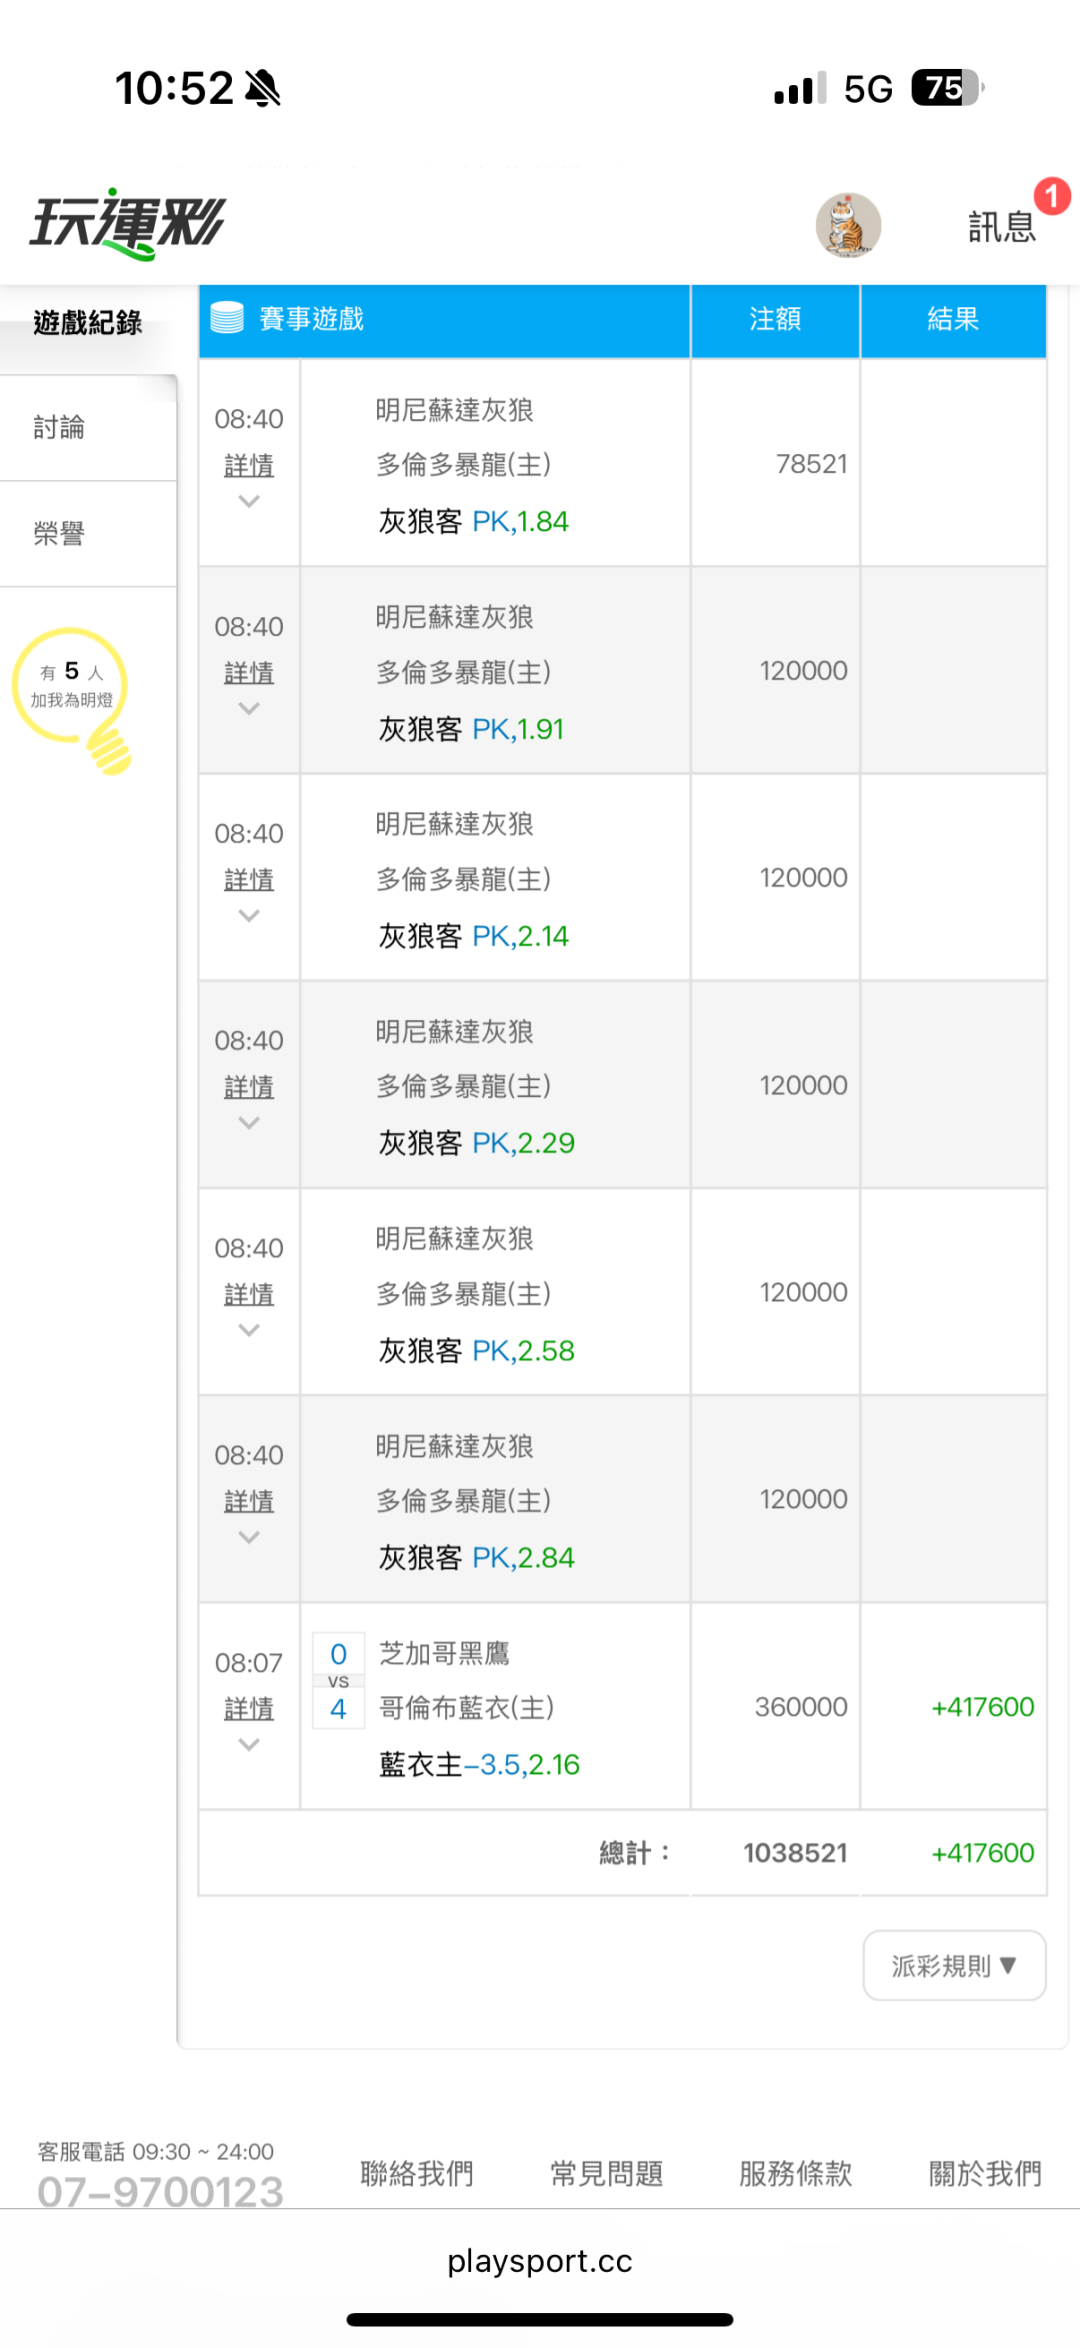Switch to the 榮譽 sidebar tab
The image size is (1080, 2348).
[59, 534]
